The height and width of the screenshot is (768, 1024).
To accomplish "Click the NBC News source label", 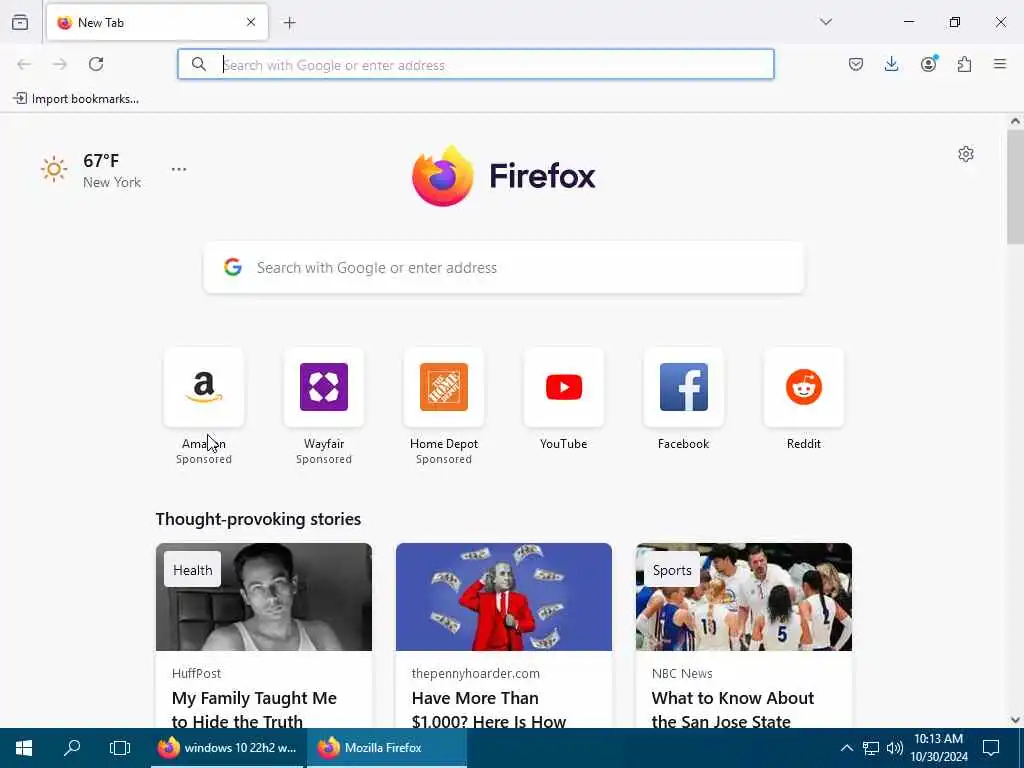I will pyautogui.click(x=682, y=673).
